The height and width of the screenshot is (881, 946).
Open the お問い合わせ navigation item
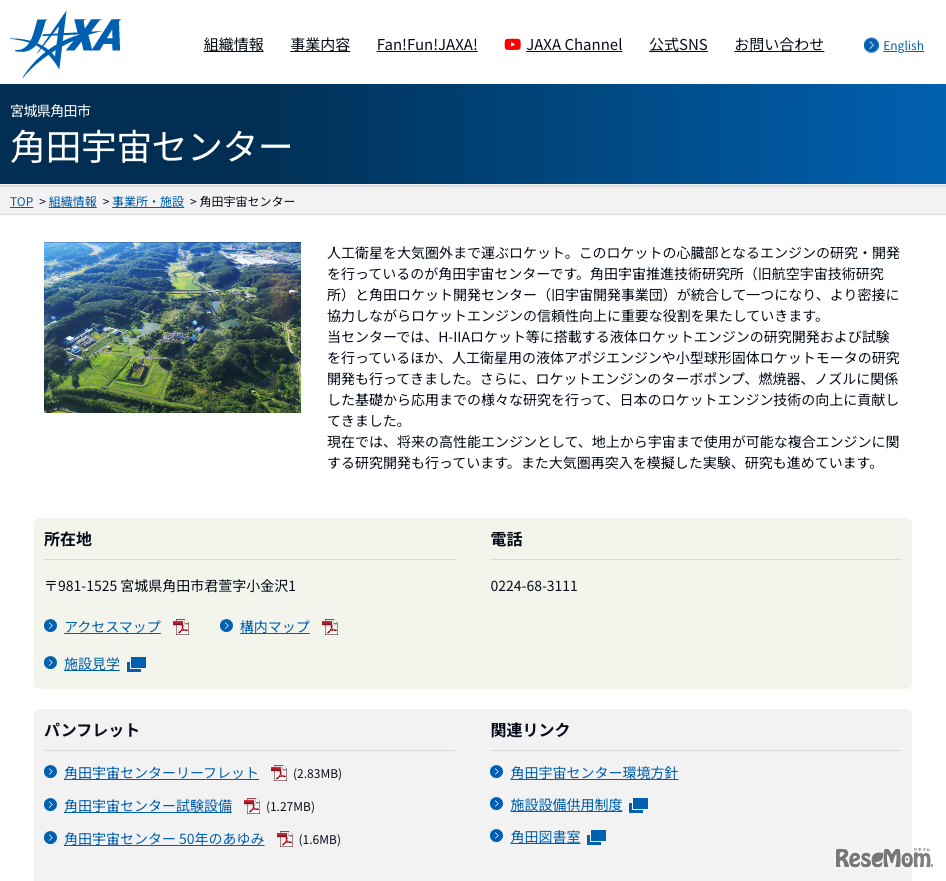[x=779, y=45]
